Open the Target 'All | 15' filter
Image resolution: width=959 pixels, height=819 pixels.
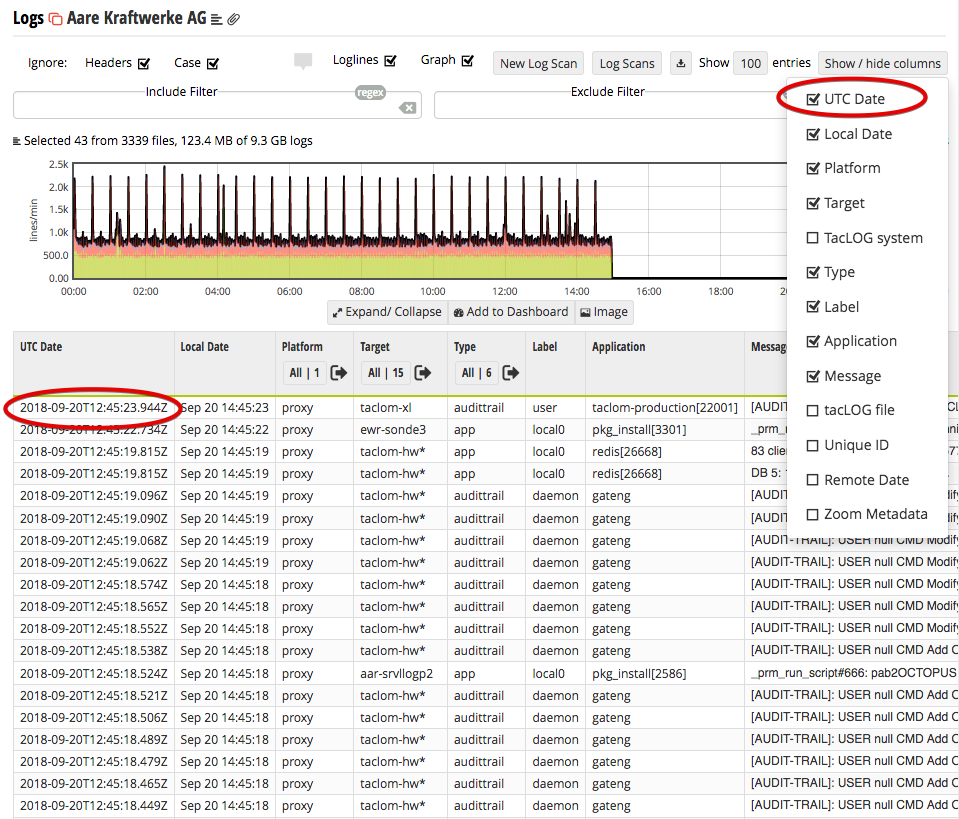(385, 372)
